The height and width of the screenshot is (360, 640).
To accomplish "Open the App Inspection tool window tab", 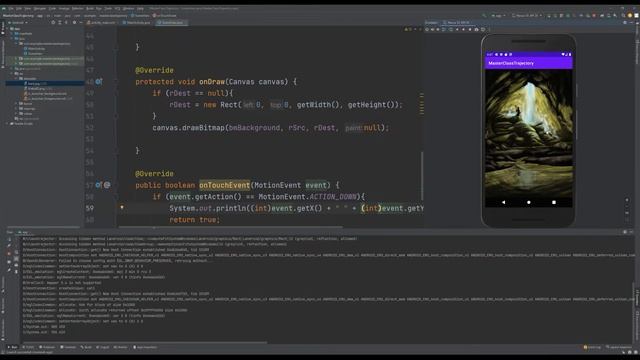I will (145, 347).
